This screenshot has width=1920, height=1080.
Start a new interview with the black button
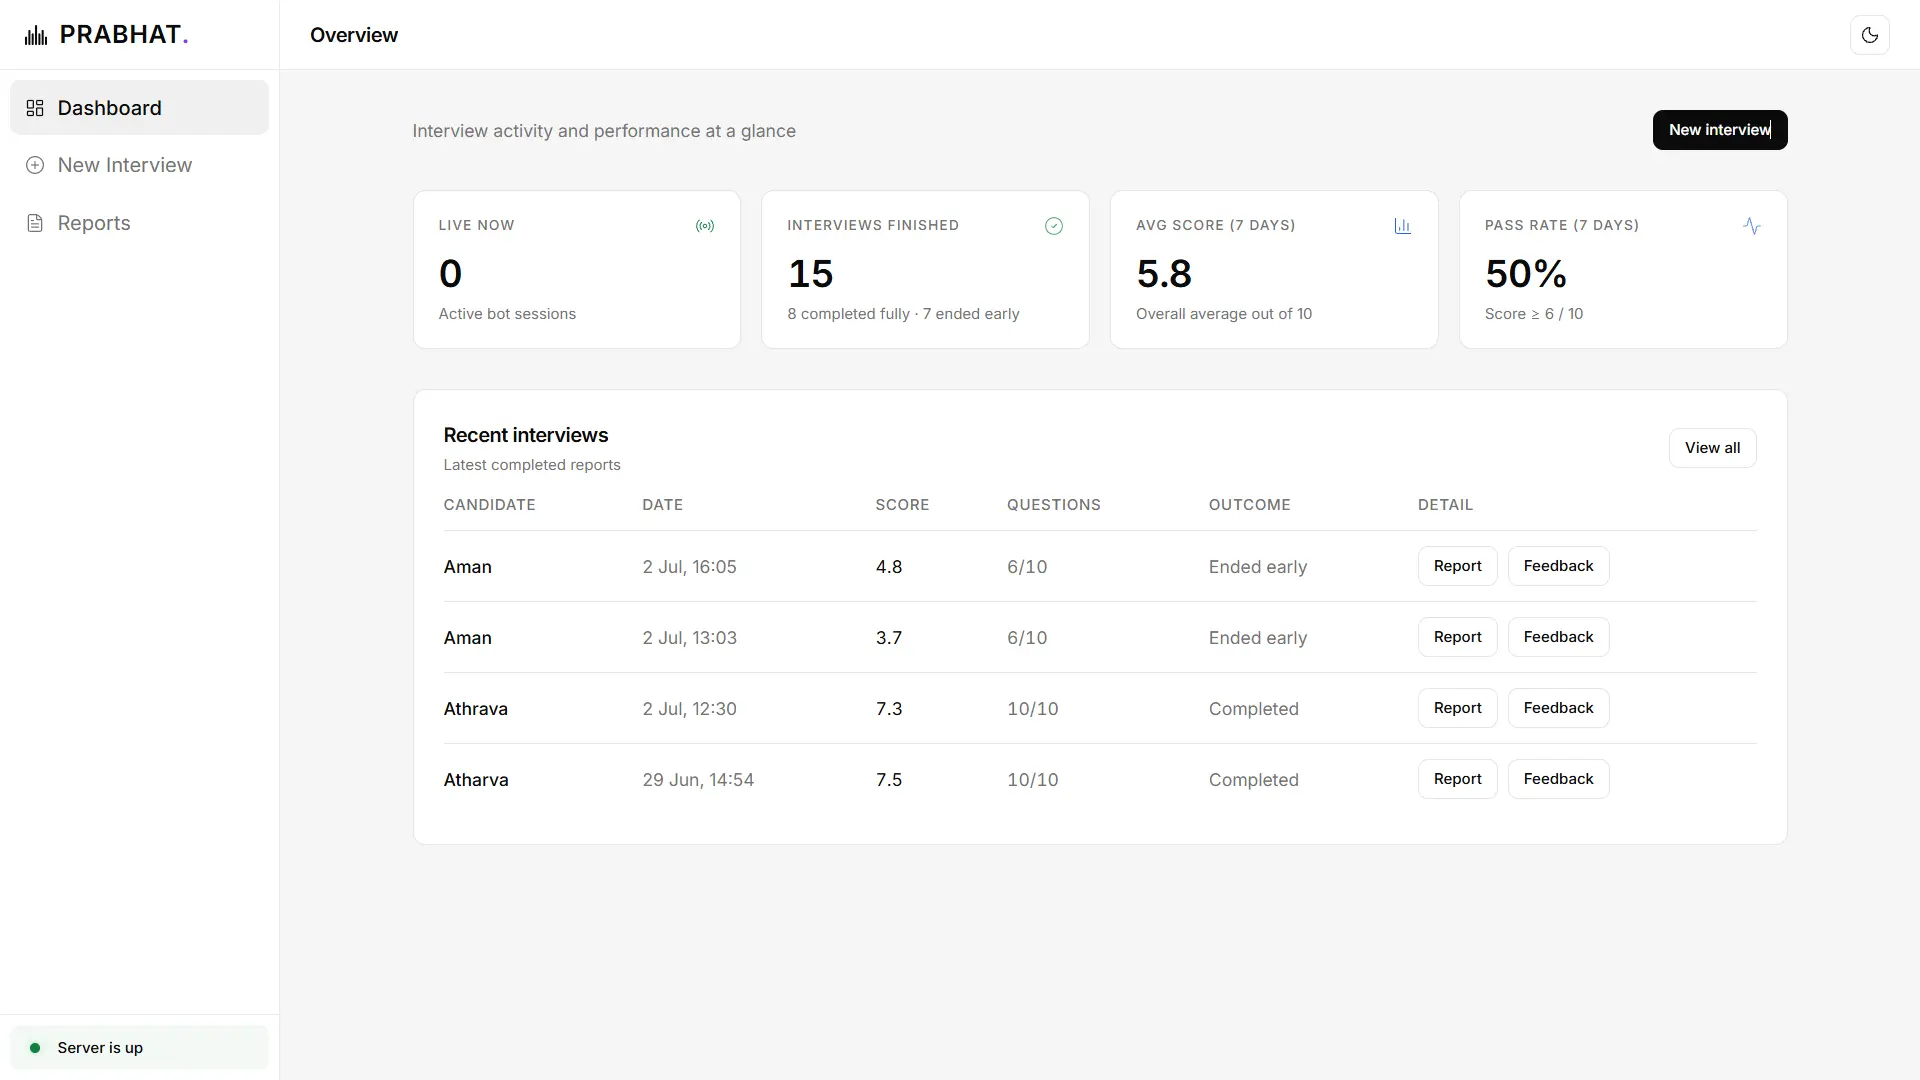1720,130
